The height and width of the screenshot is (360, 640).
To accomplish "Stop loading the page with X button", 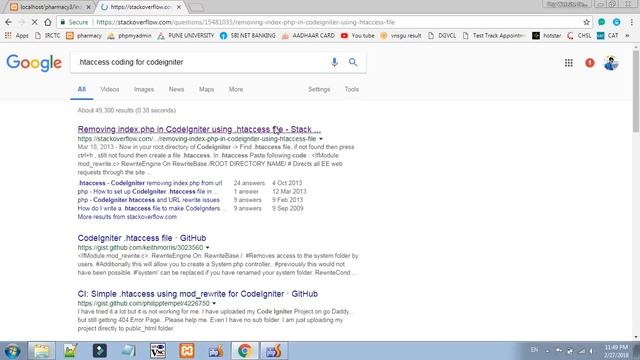I will [x=34, y=22].
